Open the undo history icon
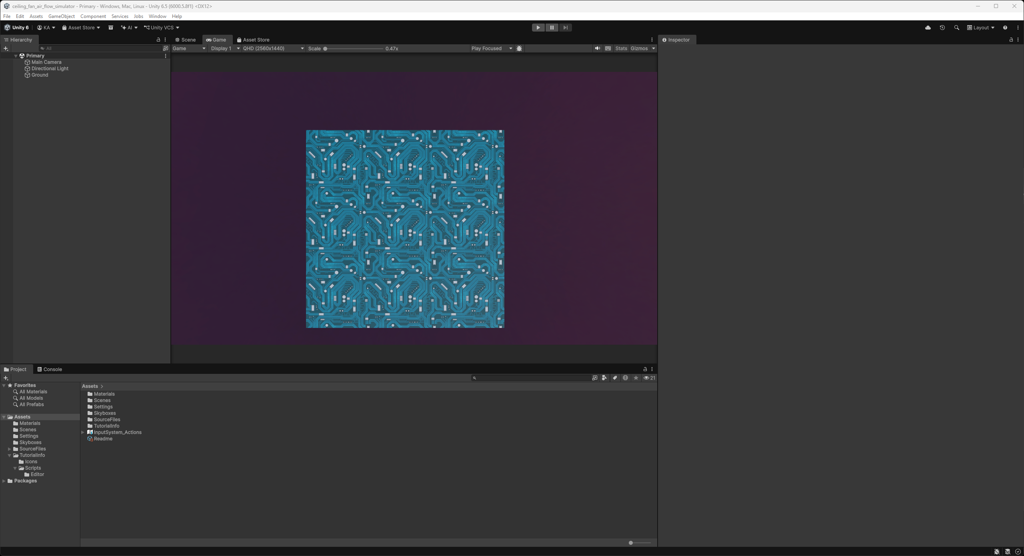Screen dimensions: 1024x556 [x=942, y=27]
